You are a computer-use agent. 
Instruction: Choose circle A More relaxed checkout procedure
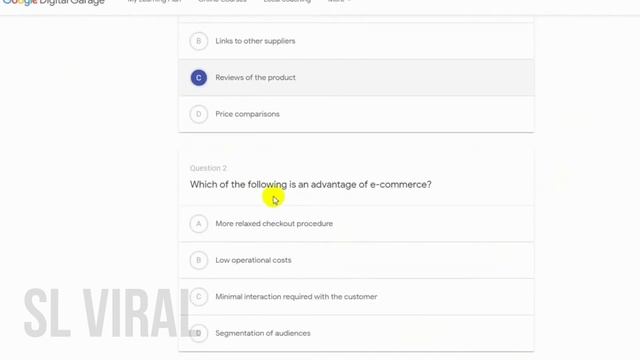[x=199, y=224]
